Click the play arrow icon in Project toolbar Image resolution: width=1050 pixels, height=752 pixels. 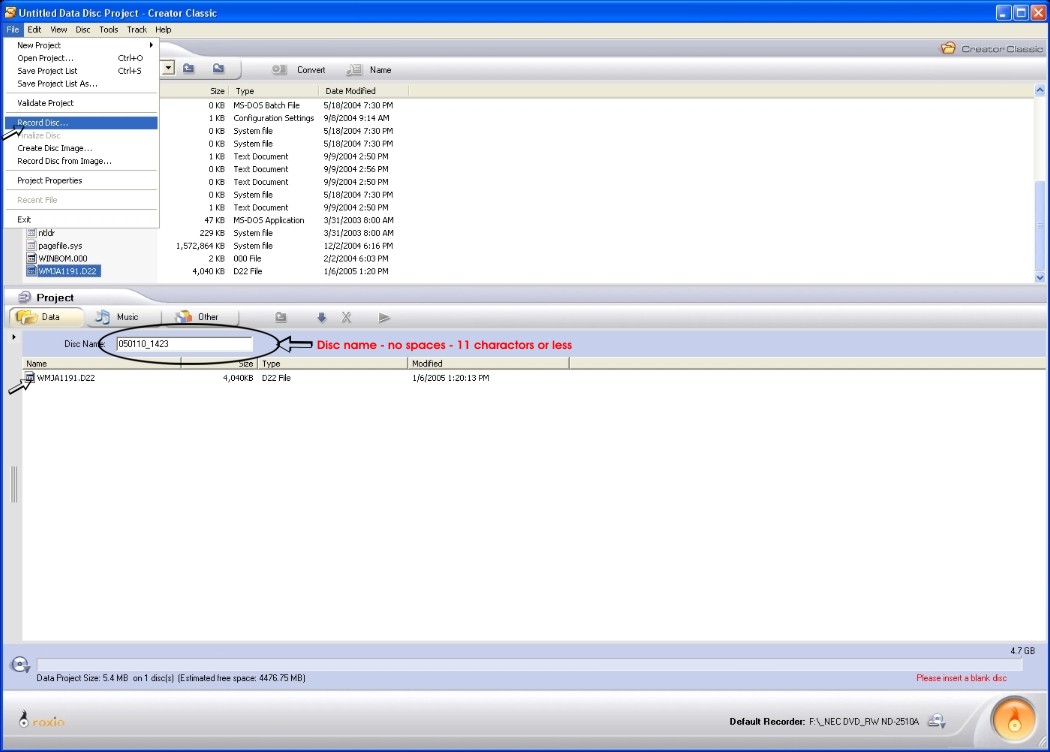pos(384,317)
